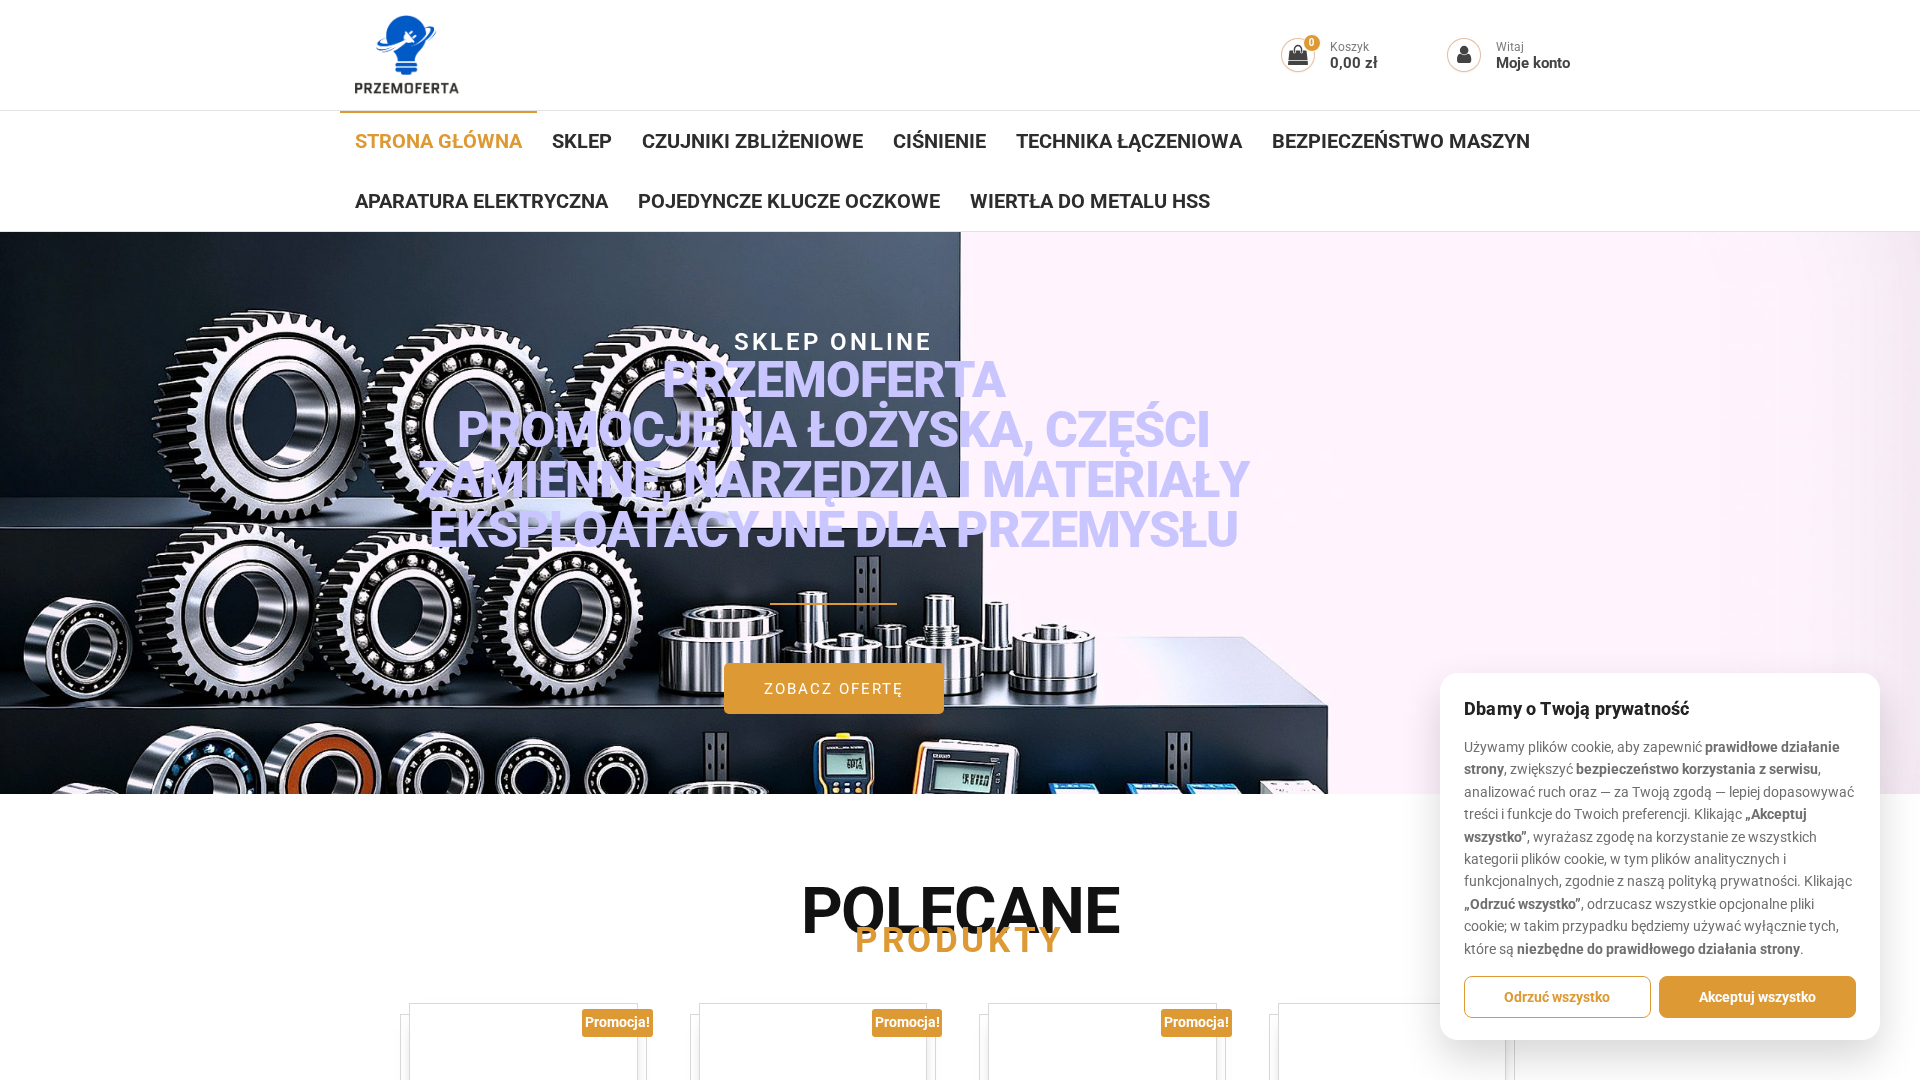Select the Ciśnienie menu item

tap(939, 141)
